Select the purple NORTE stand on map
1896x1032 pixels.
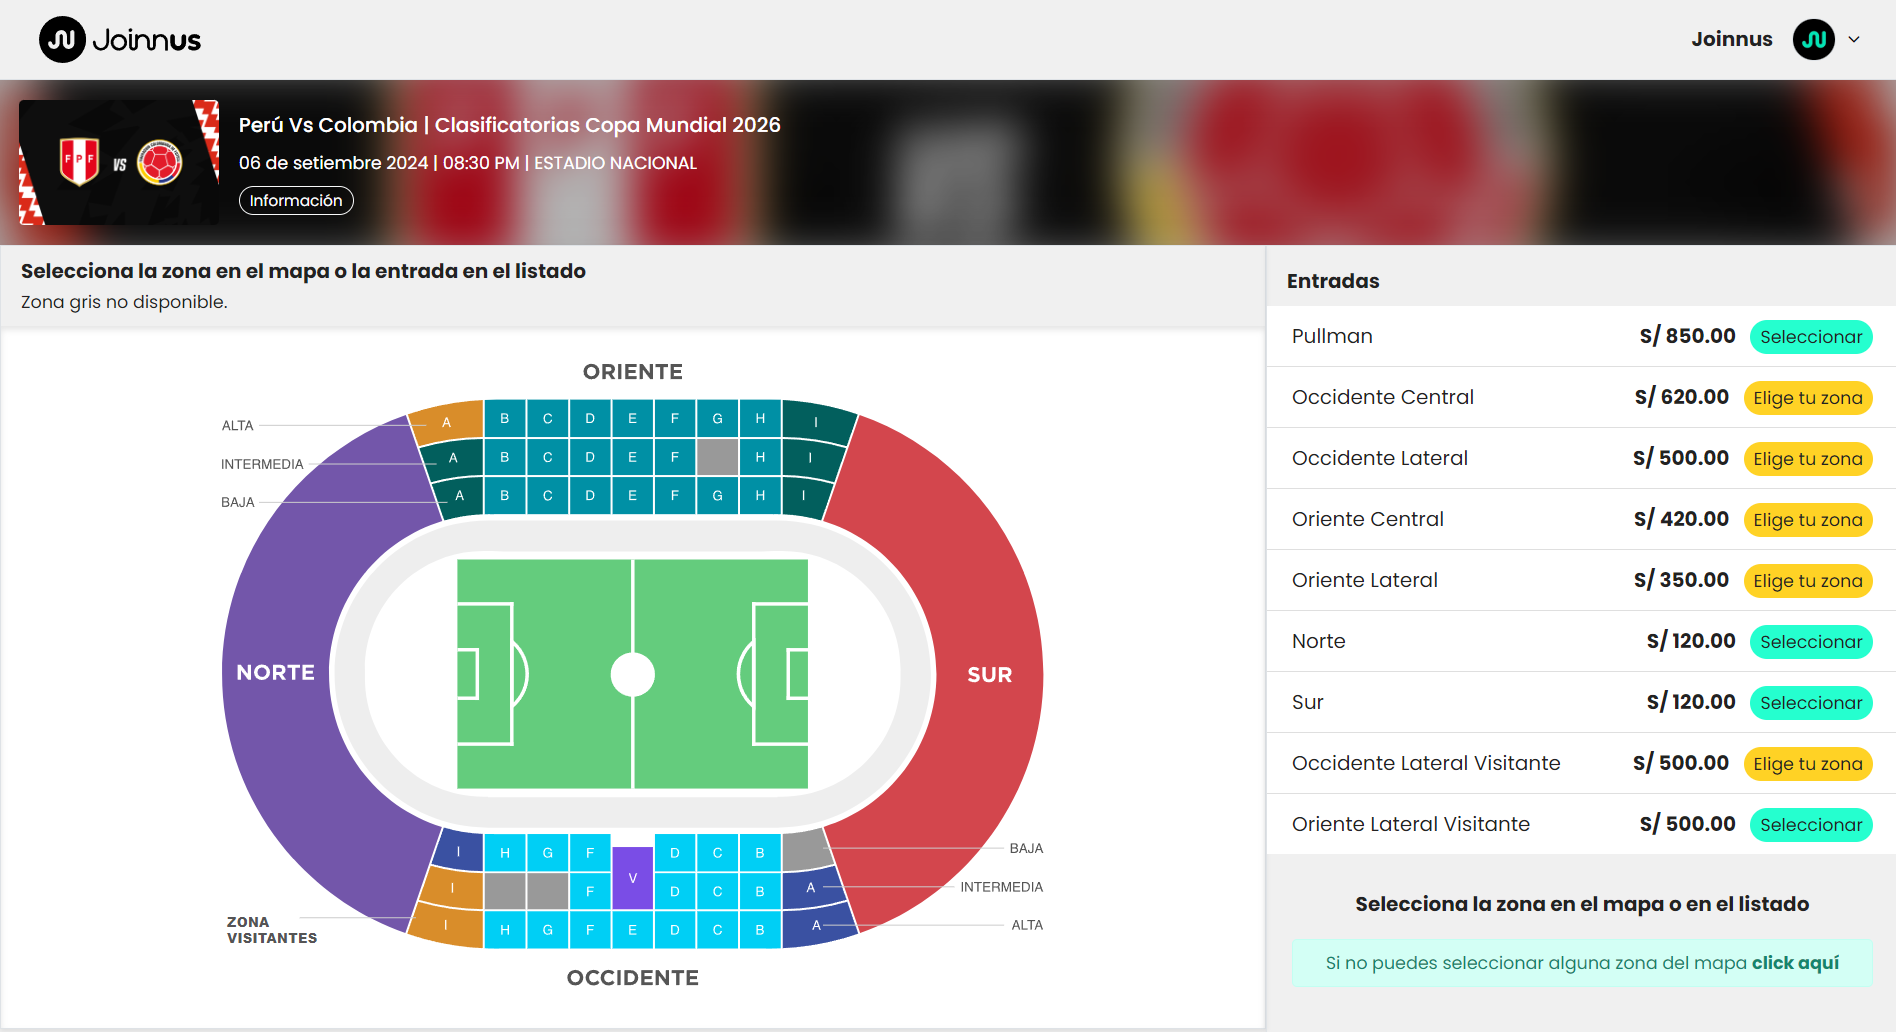coord(276,672)
